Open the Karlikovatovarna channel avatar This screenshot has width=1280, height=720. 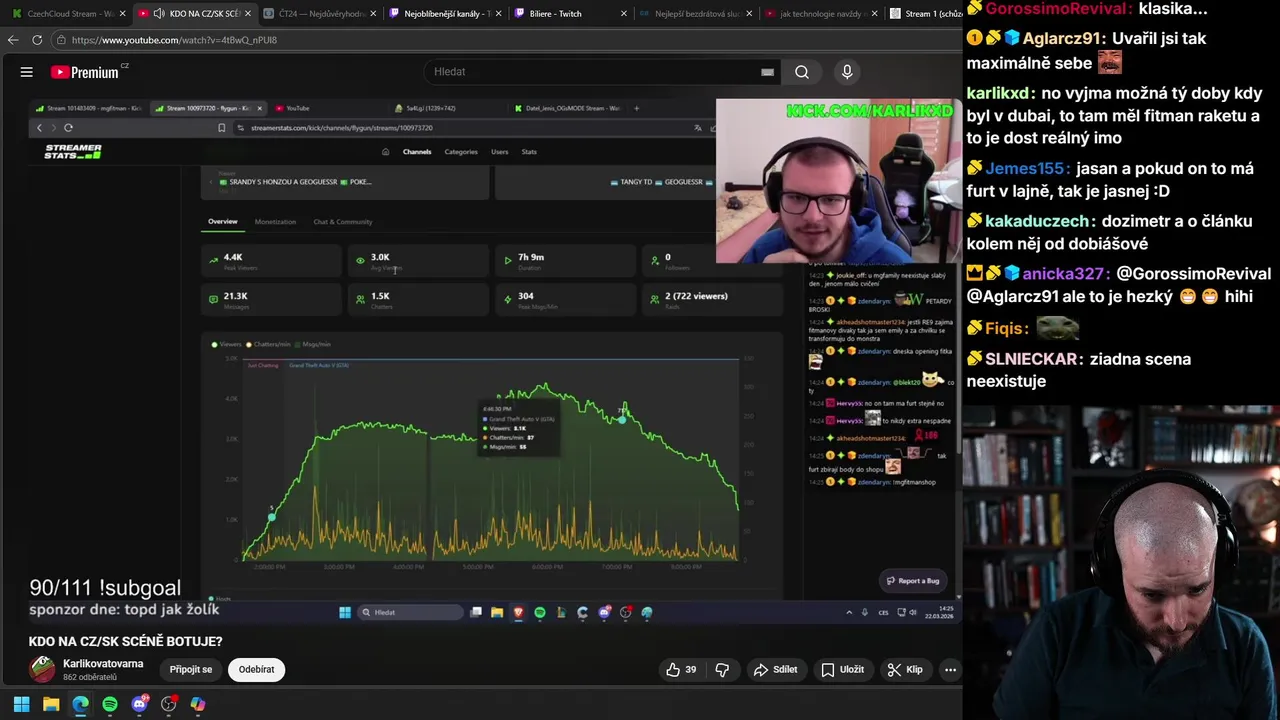tap(42, 669)
